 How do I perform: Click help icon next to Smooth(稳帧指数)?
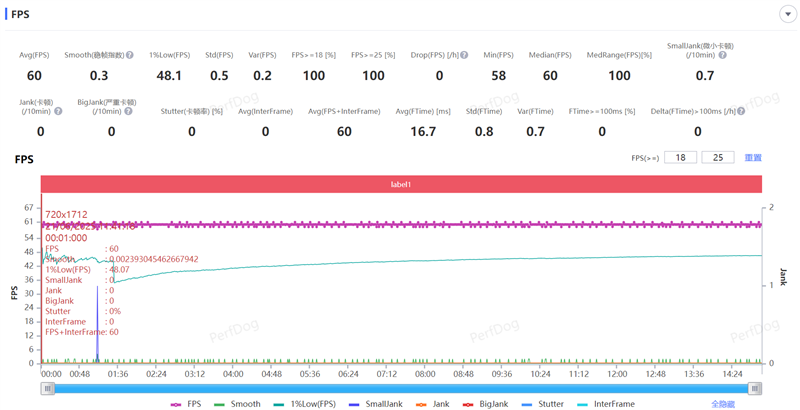point(130,55)
